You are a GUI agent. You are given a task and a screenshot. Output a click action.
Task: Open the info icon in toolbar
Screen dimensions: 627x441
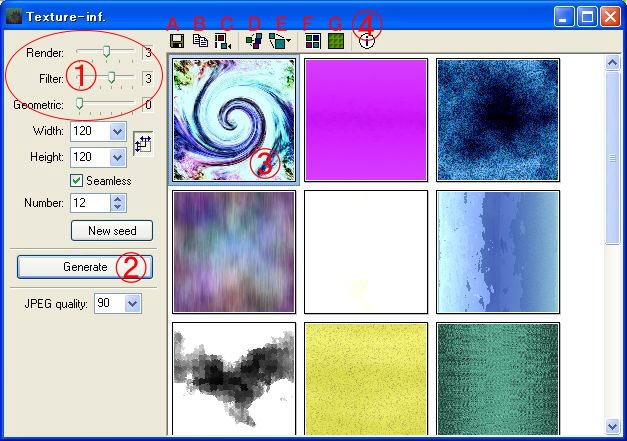(x=367, y=42)
